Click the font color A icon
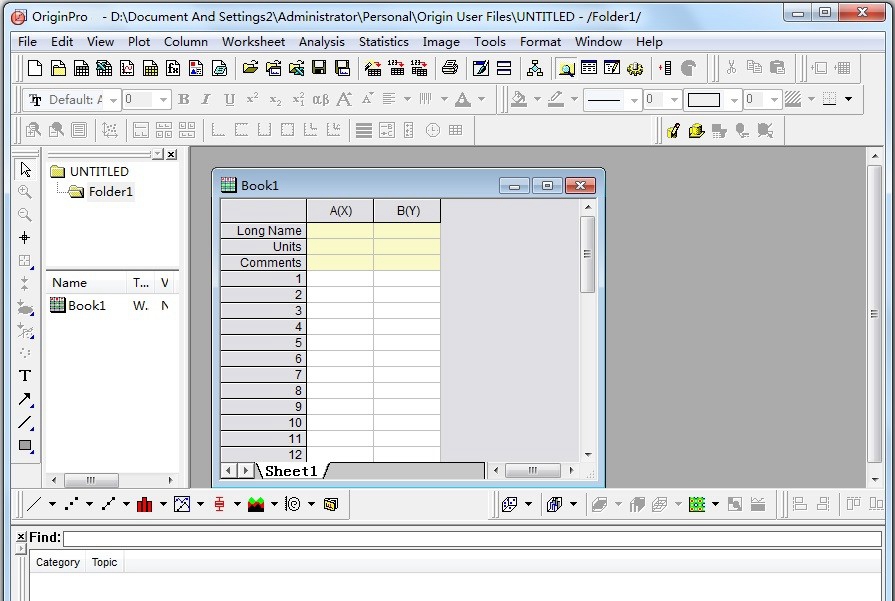Viewport: 895px width, 601px height. point(463,99)
